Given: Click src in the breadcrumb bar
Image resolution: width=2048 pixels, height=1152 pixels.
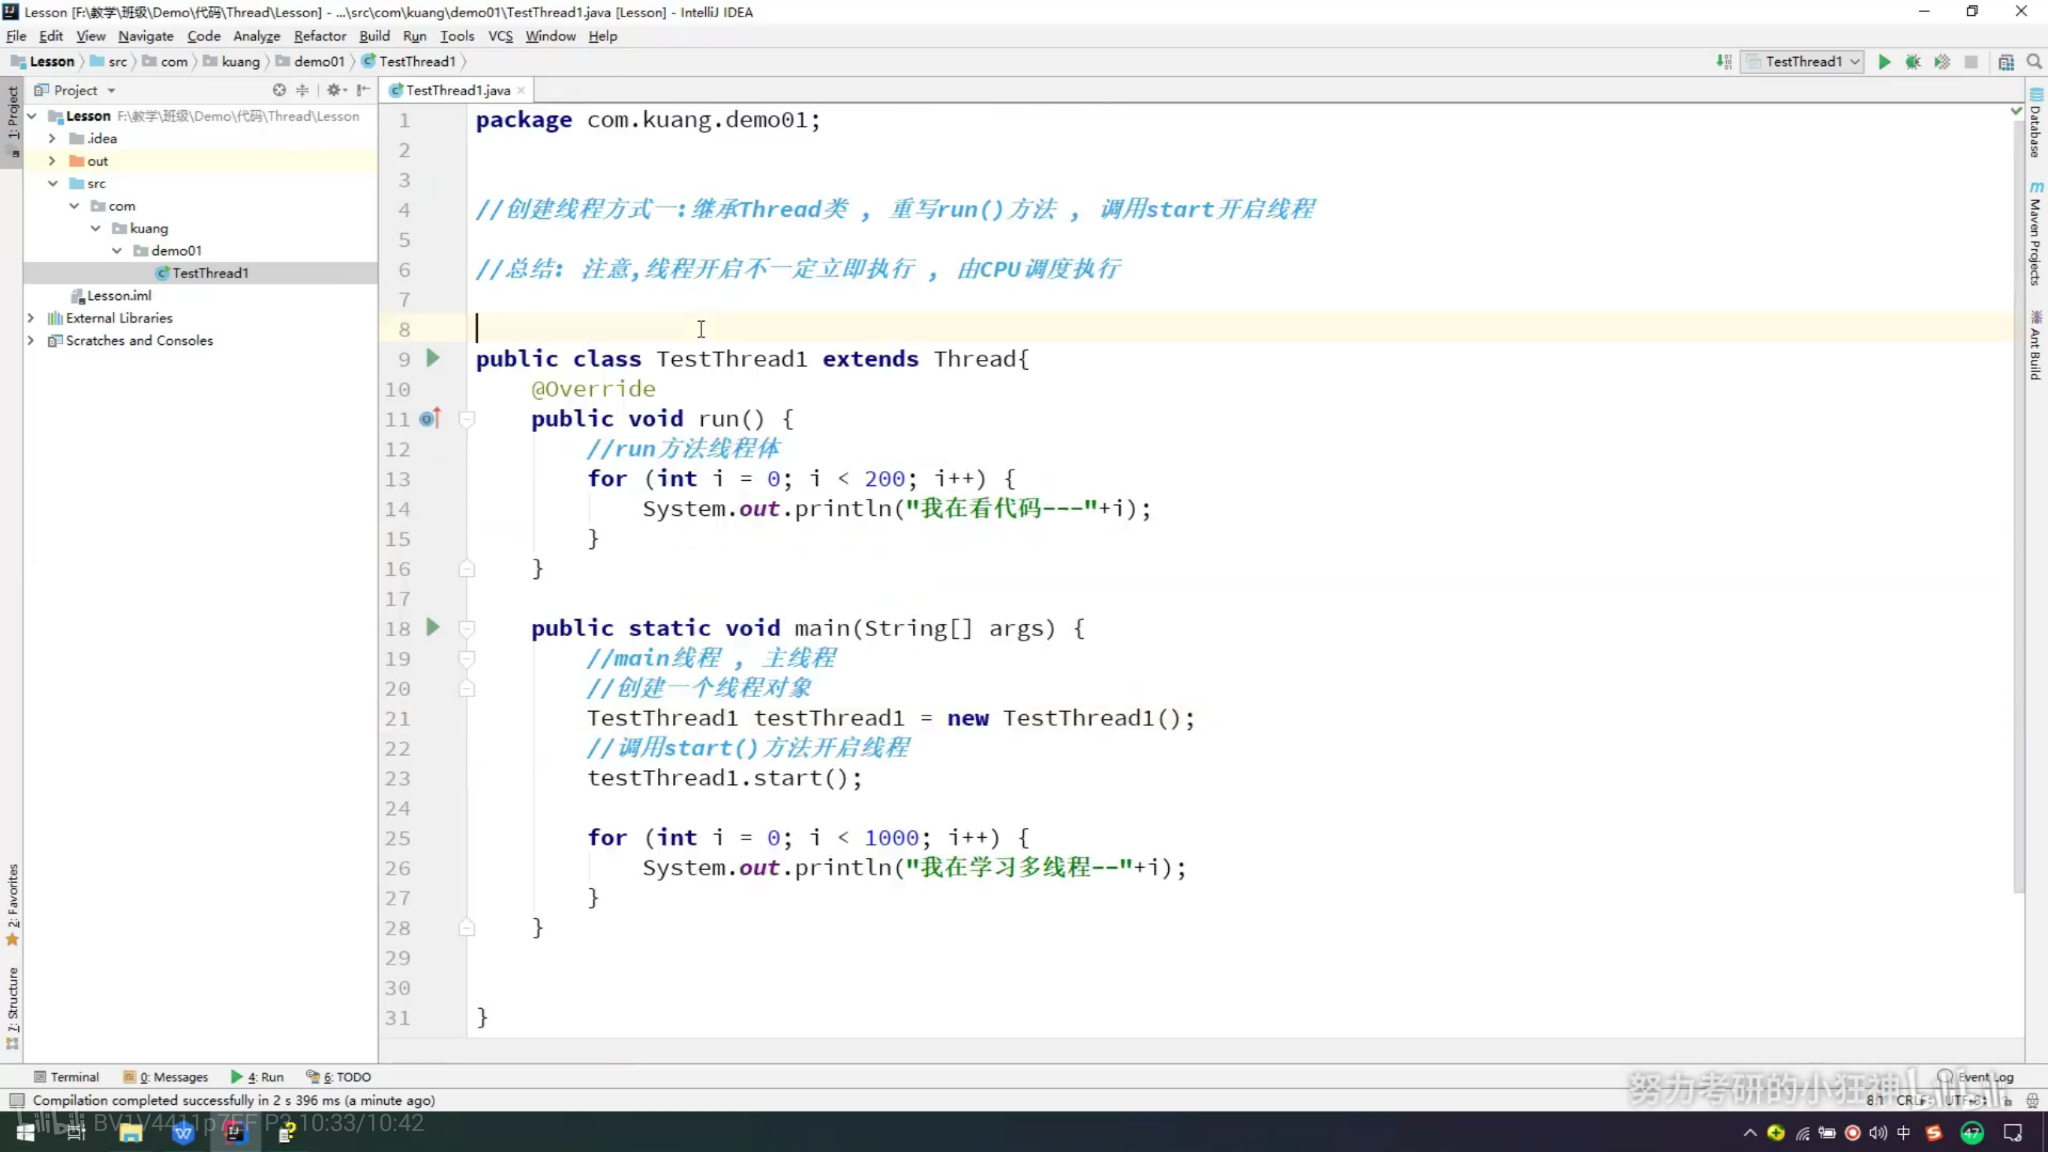Looking at the screenshot, I should click(109, 62).
